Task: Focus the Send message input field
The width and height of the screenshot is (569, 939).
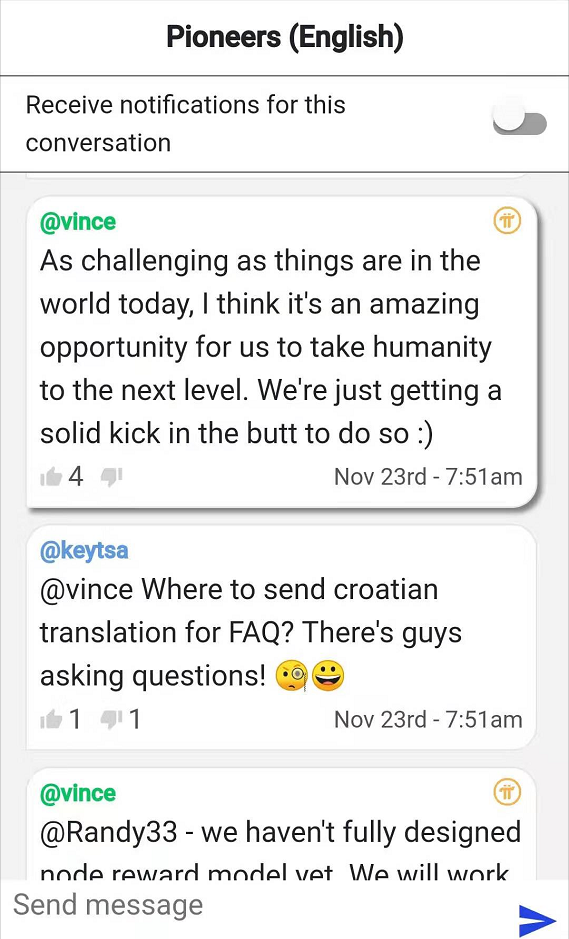Action: pyautogui.click(x=258, y=905)
